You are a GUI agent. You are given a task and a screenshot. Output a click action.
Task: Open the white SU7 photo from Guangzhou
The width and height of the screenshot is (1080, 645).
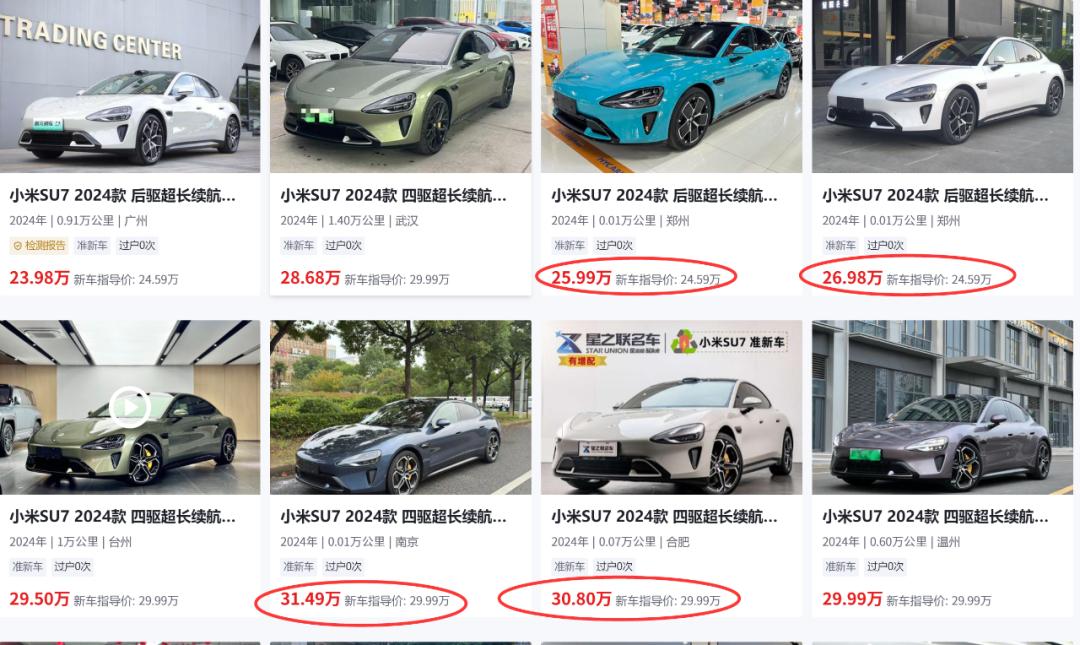coord(130,86)
